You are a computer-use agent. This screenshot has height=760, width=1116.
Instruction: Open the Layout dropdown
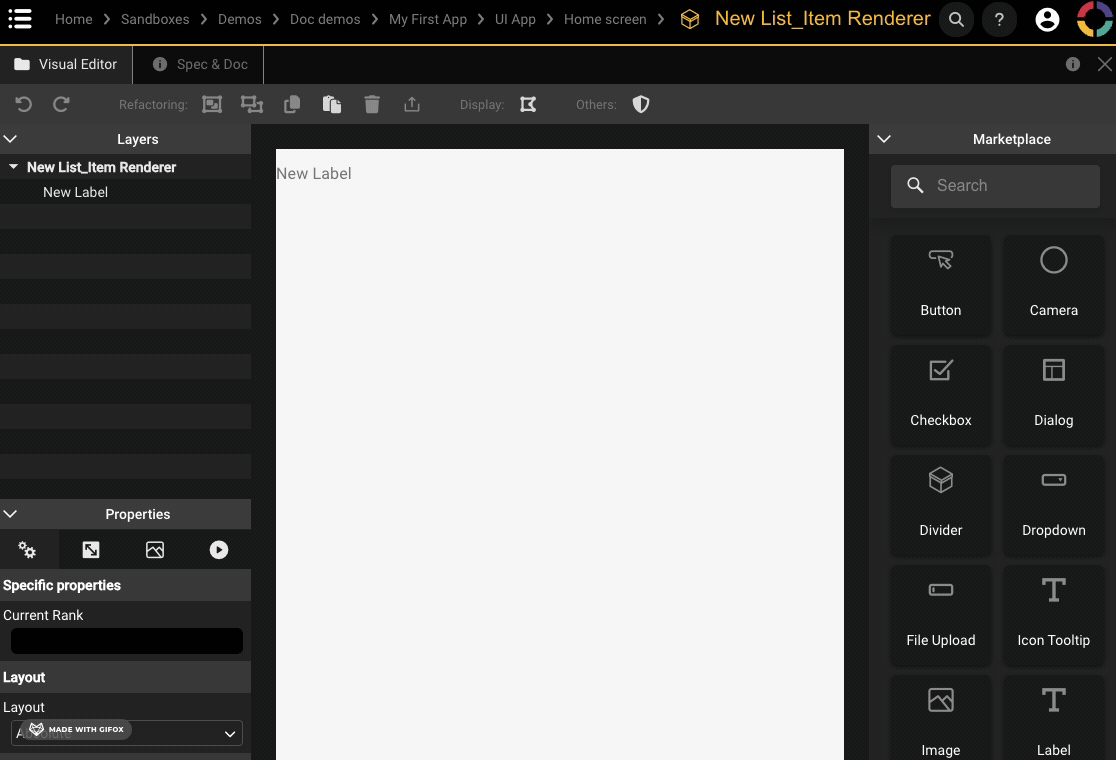(127, 733)
